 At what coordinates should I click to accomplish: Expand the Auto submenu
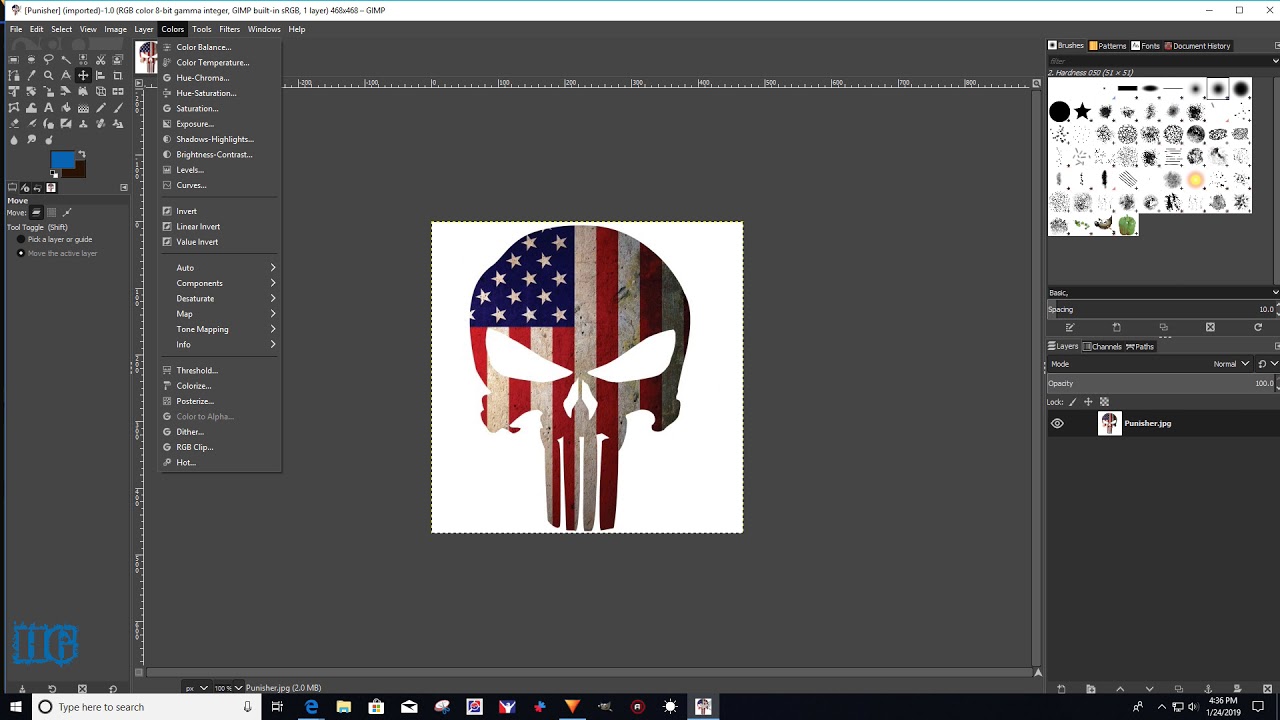(220, 268)
